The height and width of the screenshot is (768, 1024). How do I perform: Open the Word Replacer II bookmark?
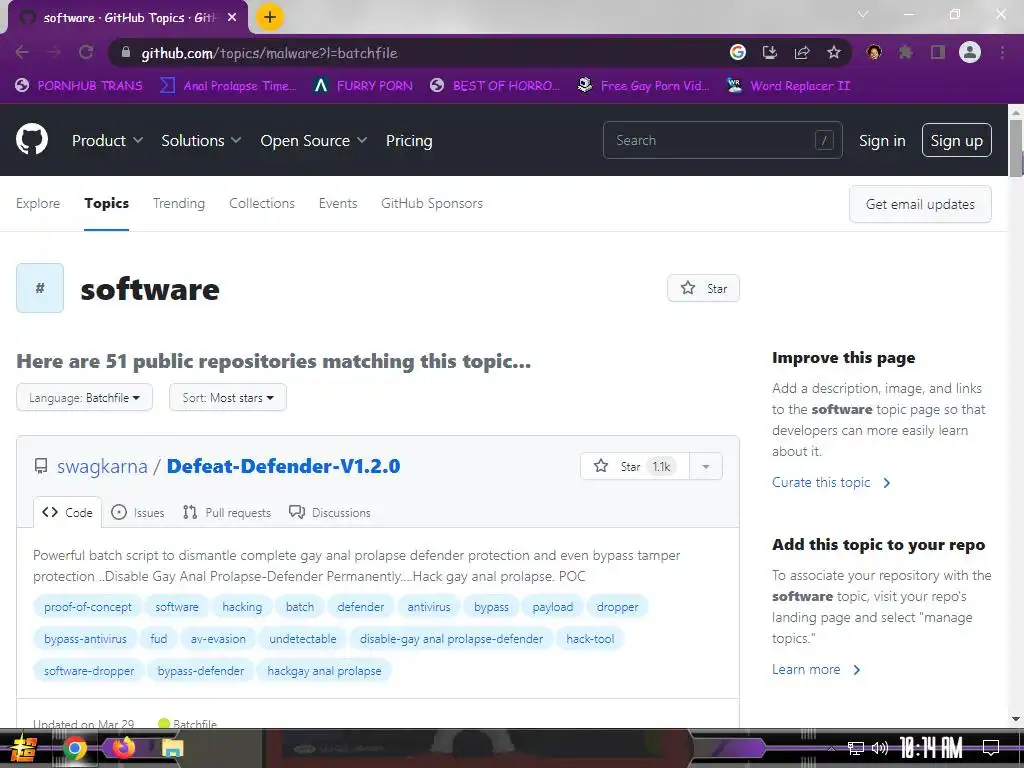tap(788, 86)
